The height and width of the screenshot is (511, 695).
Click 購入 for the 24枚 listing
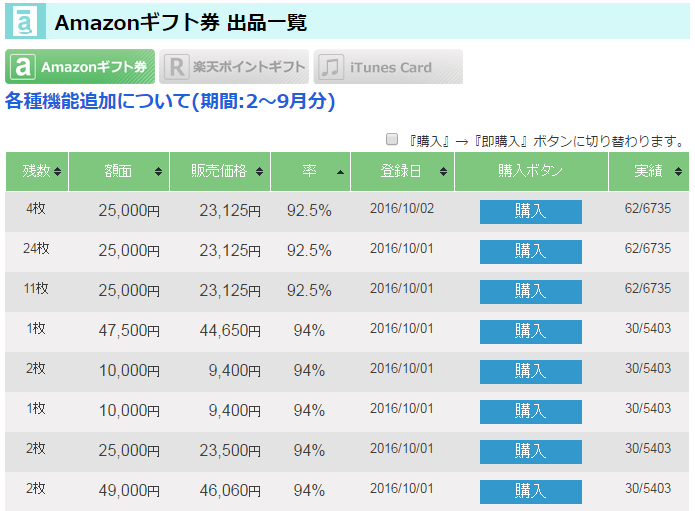click(x=531, y=252)
